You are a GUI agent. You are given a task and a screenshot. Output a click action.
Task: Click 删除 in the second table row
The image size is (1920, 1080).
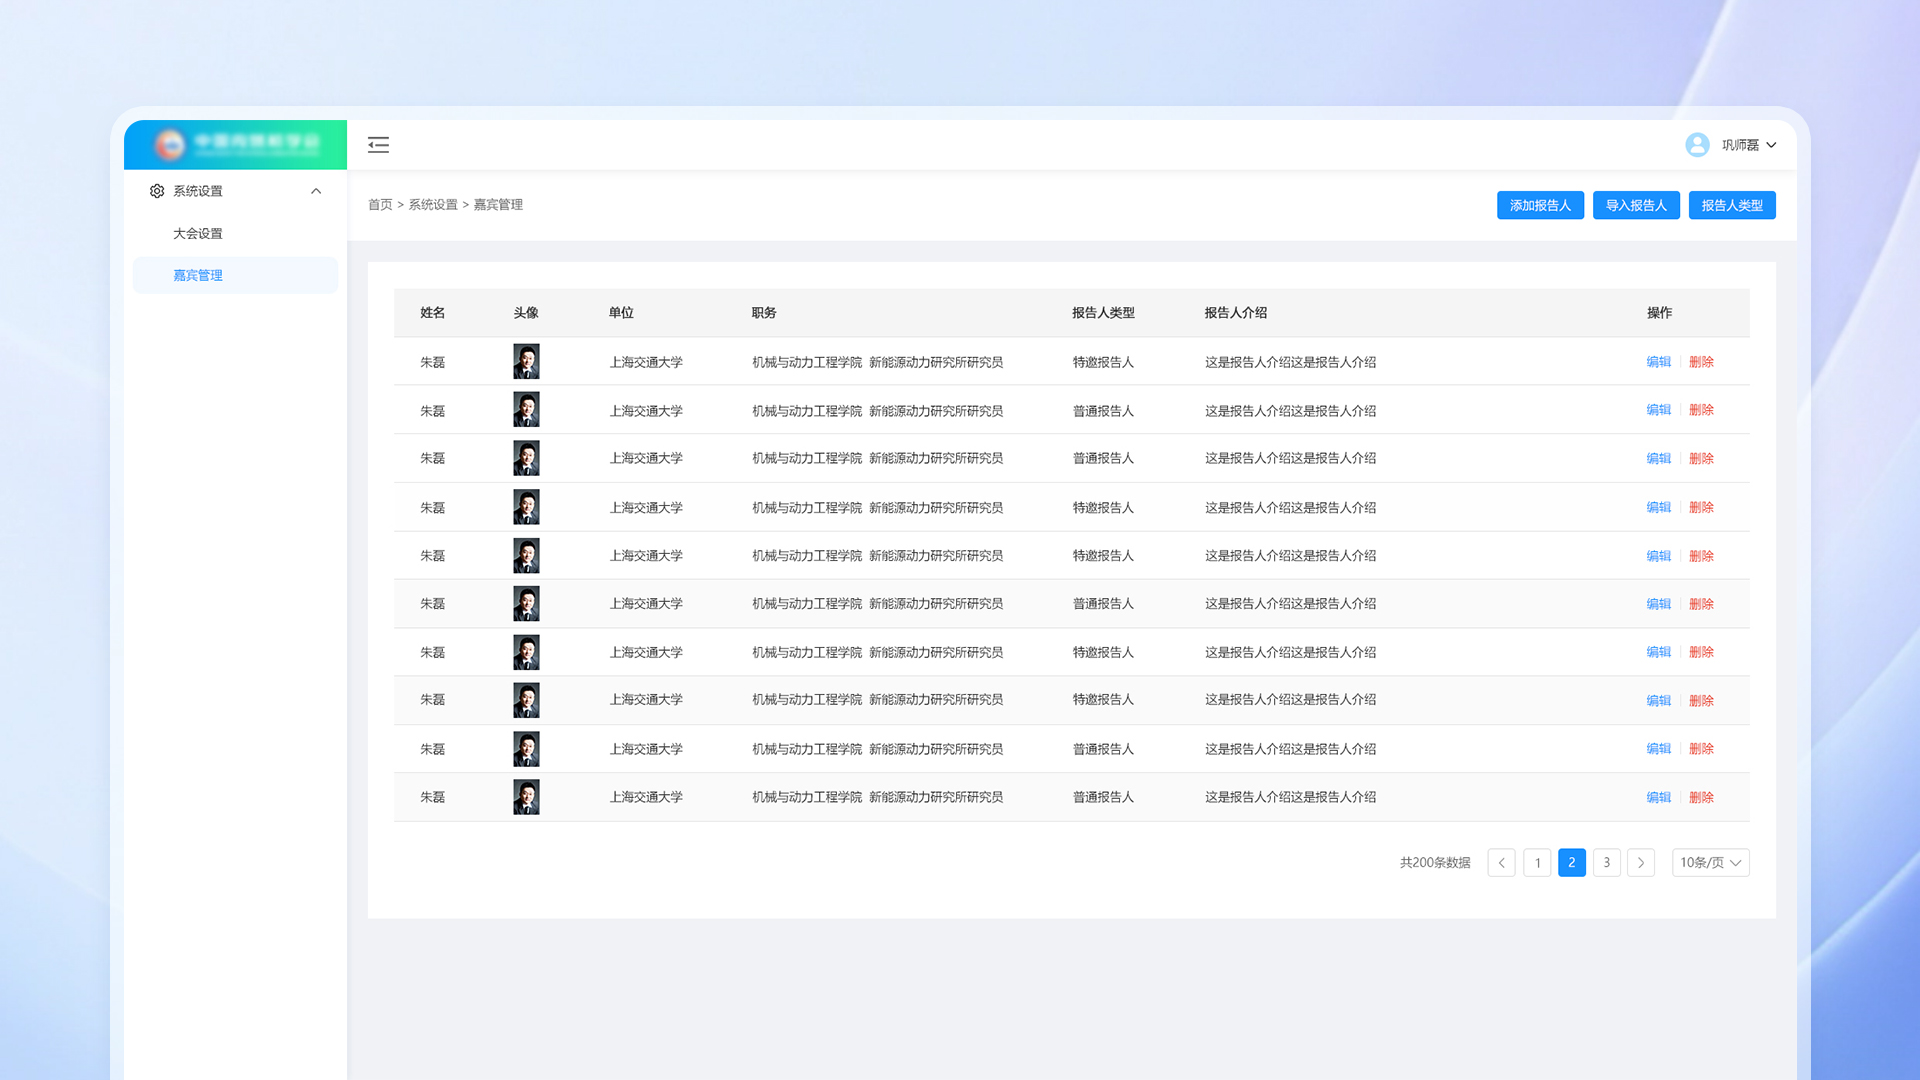point(1701,410)
